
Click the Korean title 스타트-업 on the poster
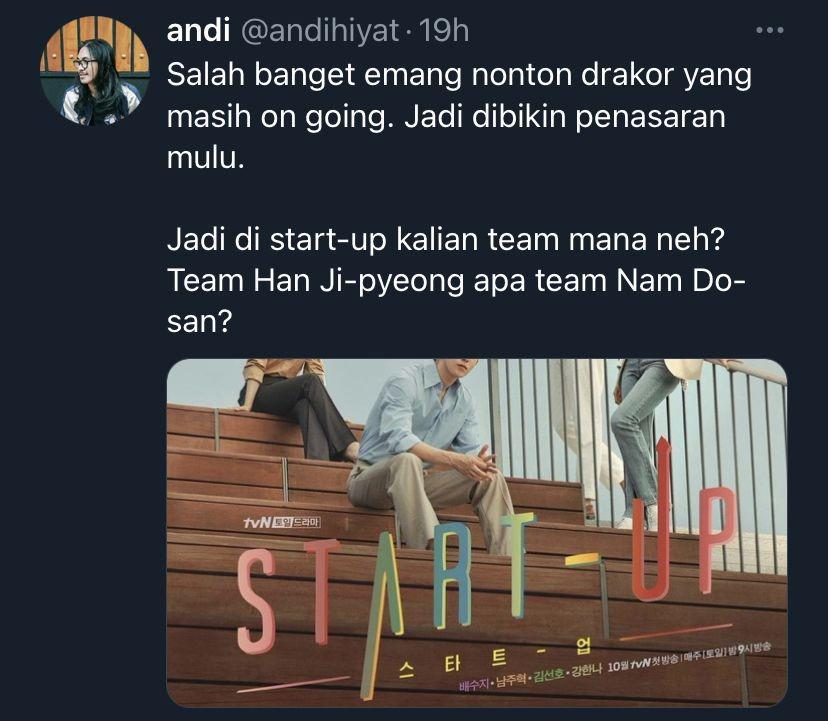pyautogui.click(x=493, y=659)
